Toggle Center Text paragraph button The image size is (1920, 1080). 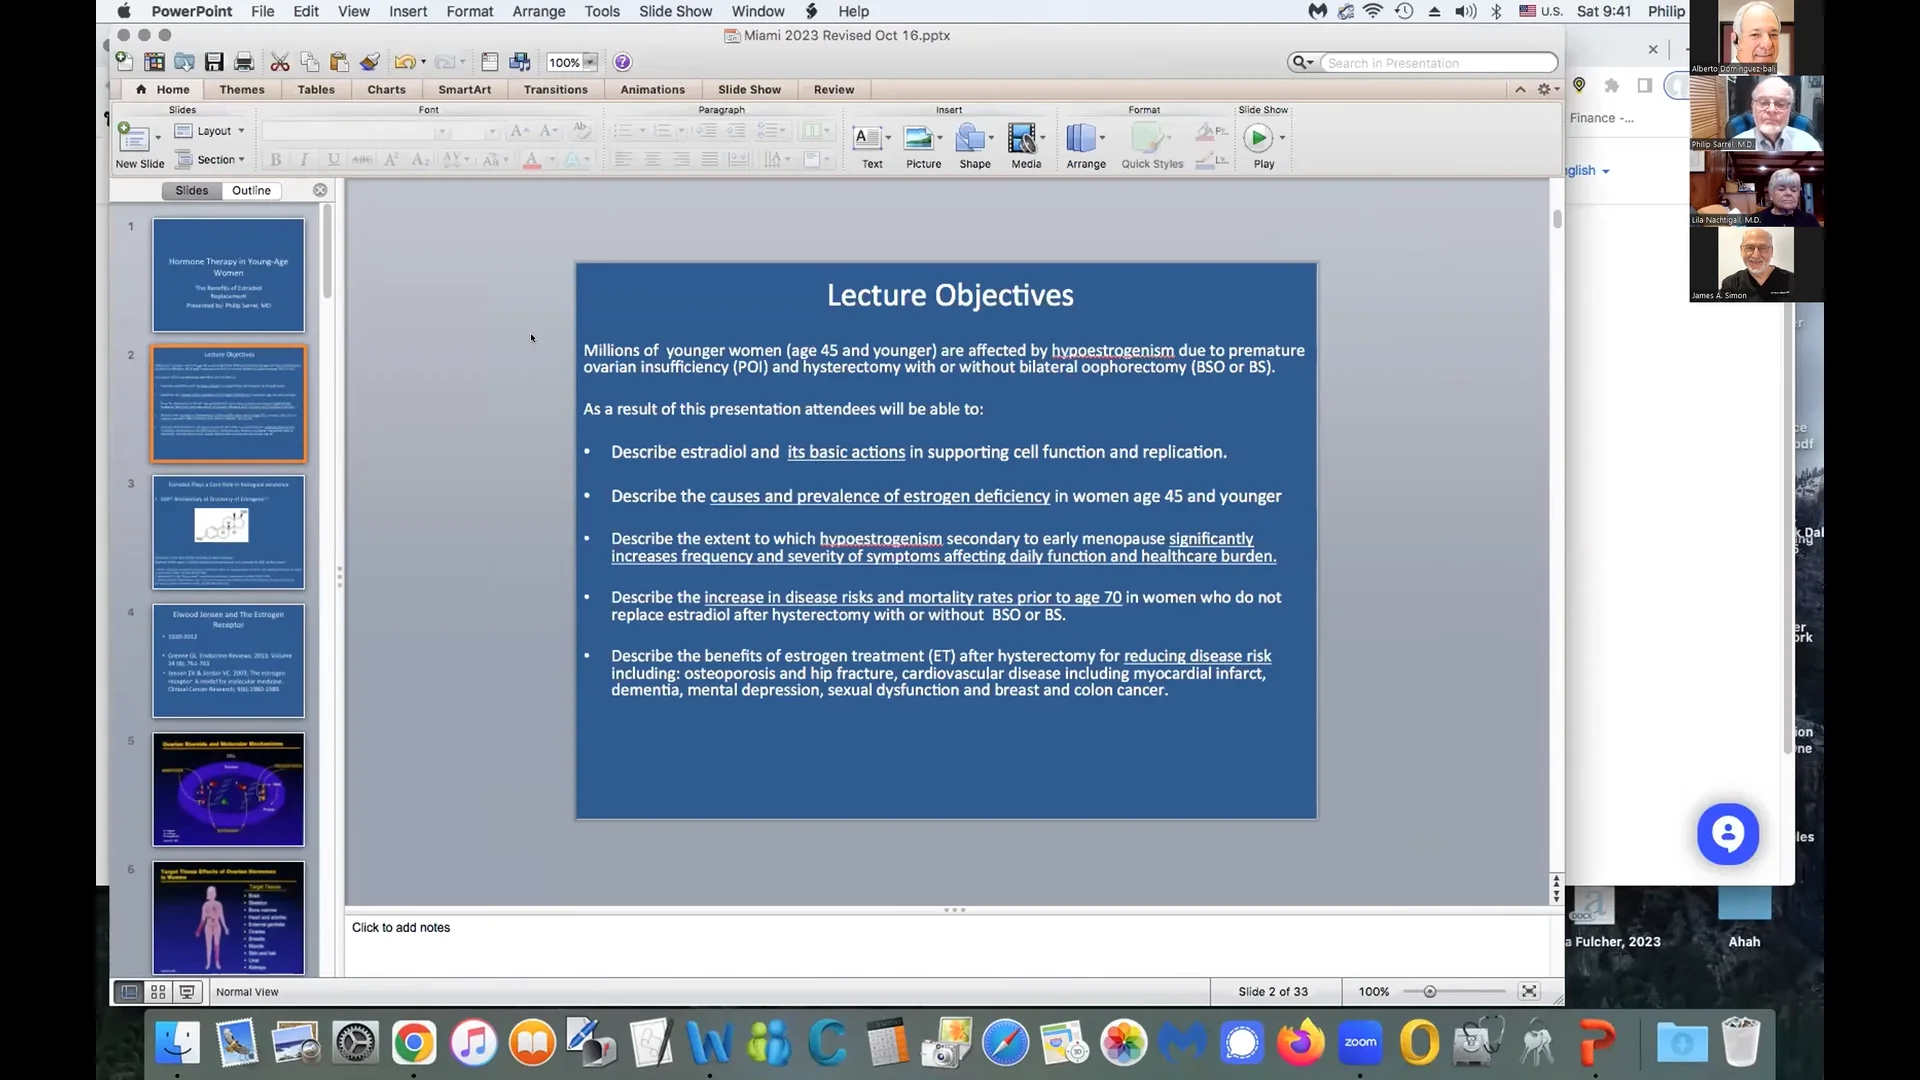pyautogui.click(x=652, y=159)
